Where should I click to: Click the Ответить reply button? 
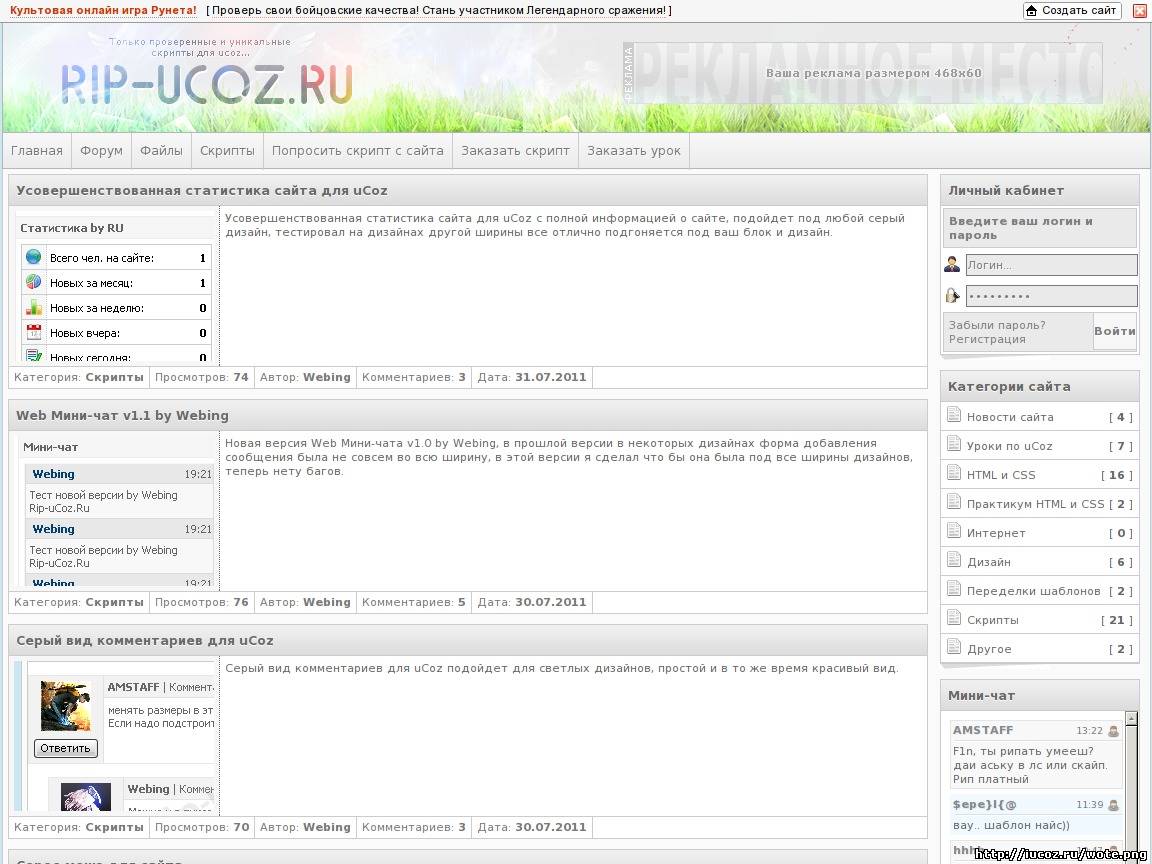coord(65,748)
